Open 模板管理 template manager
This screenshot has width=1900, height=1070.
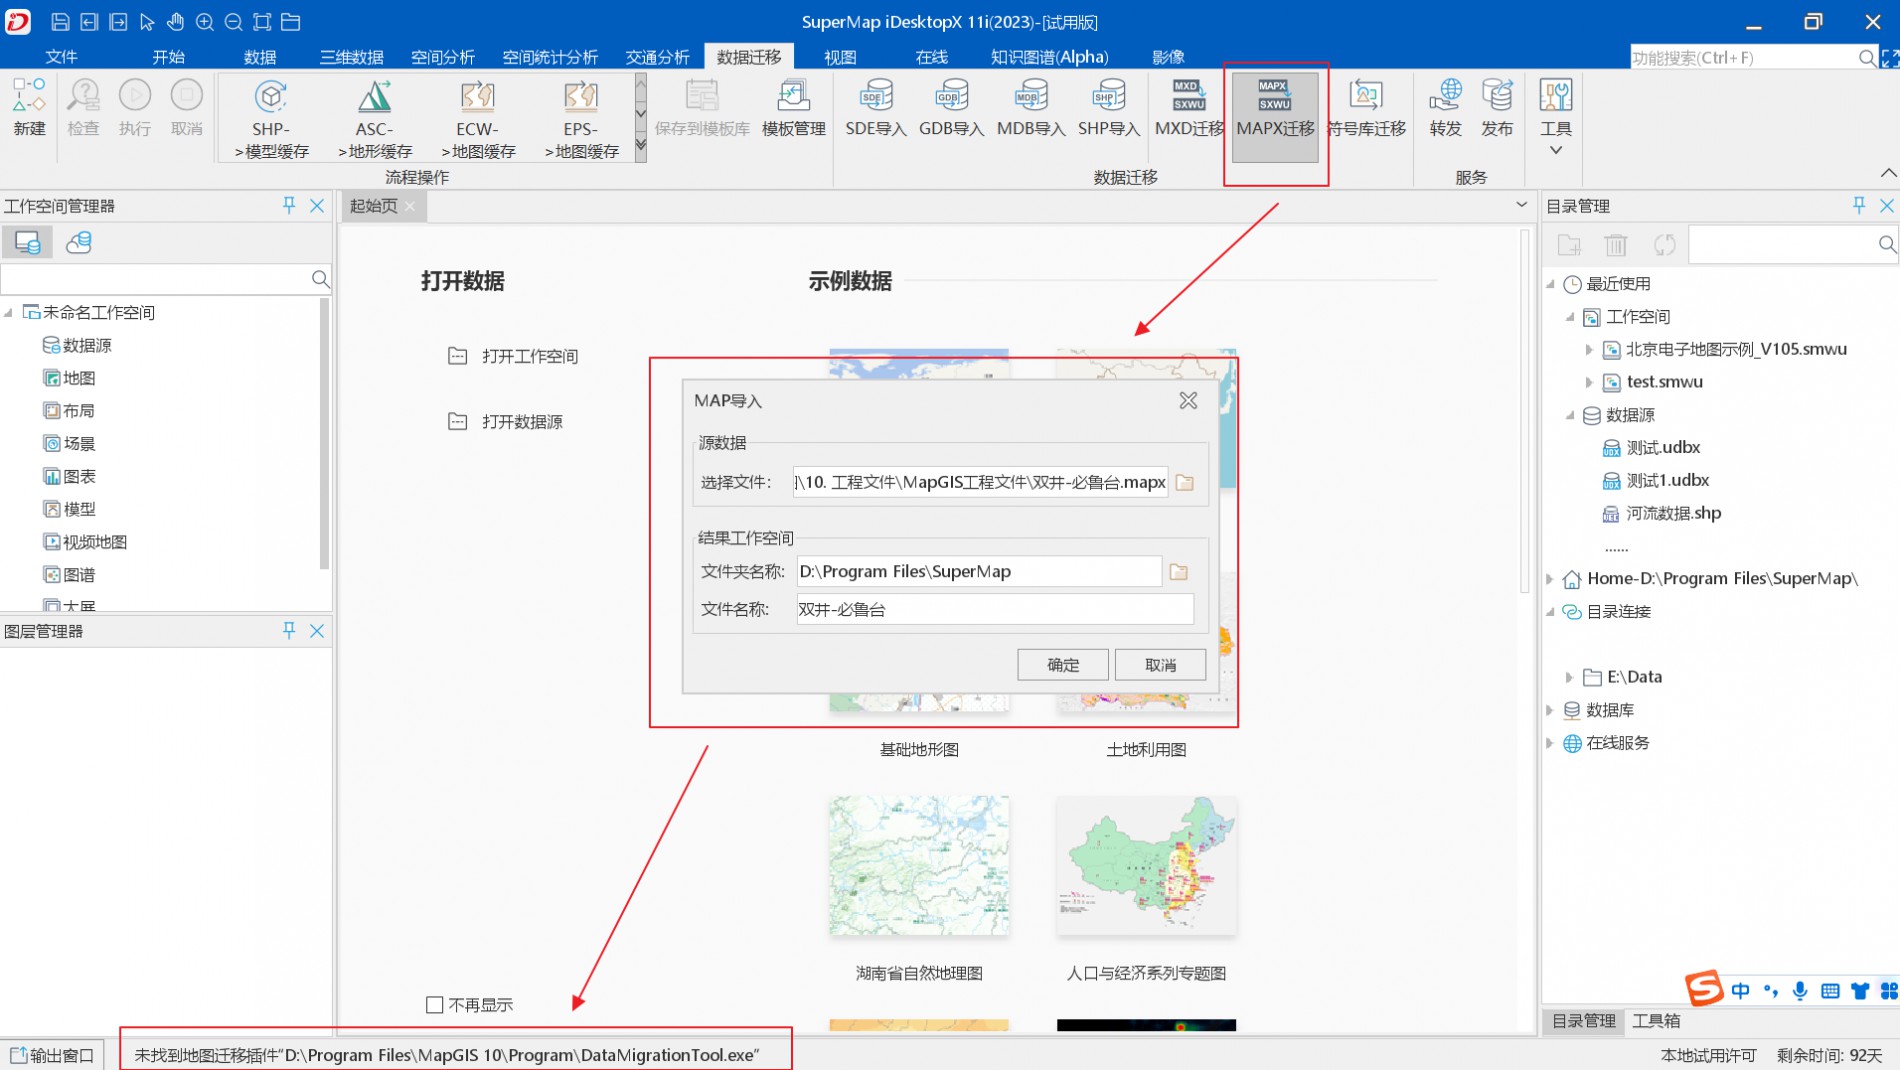(793, 108)
